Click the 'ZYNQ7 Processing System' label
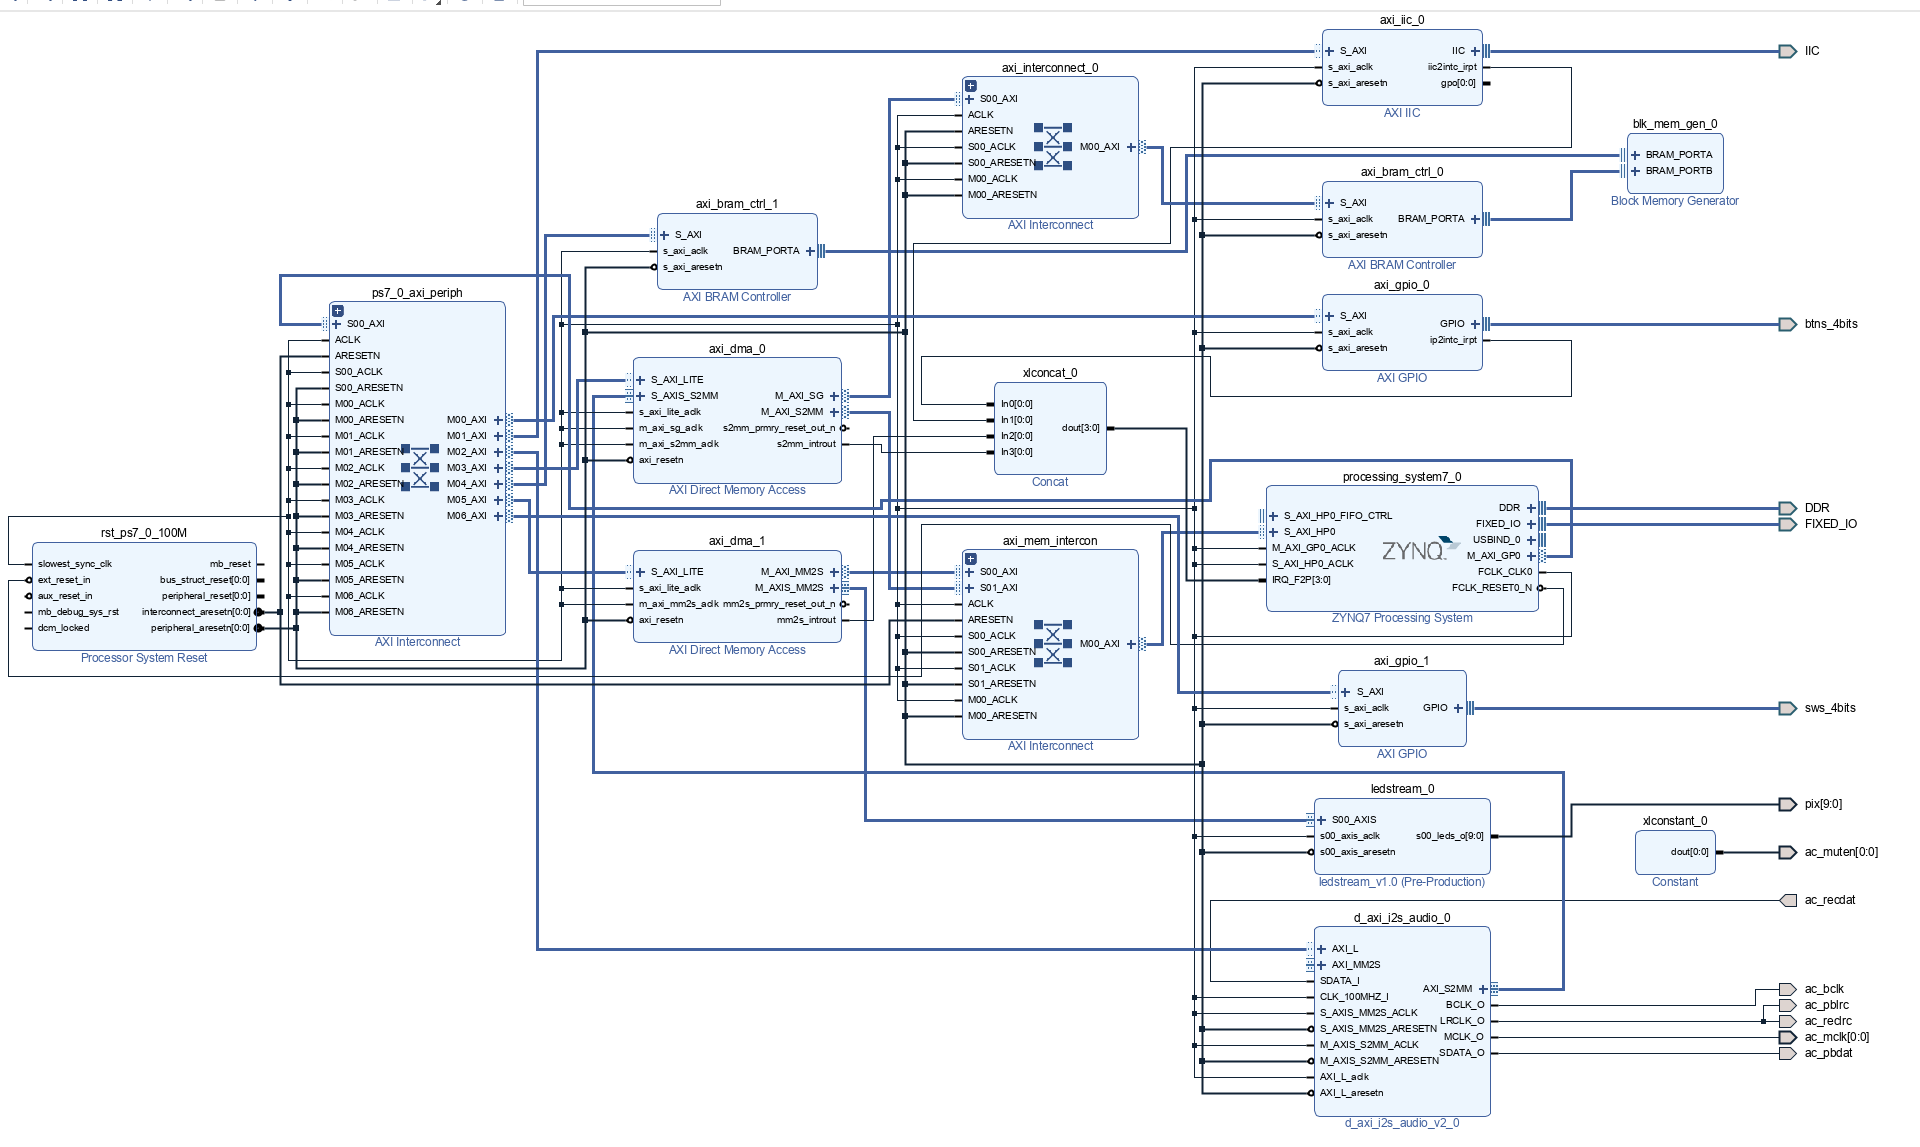This screenshot has width=1920, height=1147. click(x=1402, y=618)
